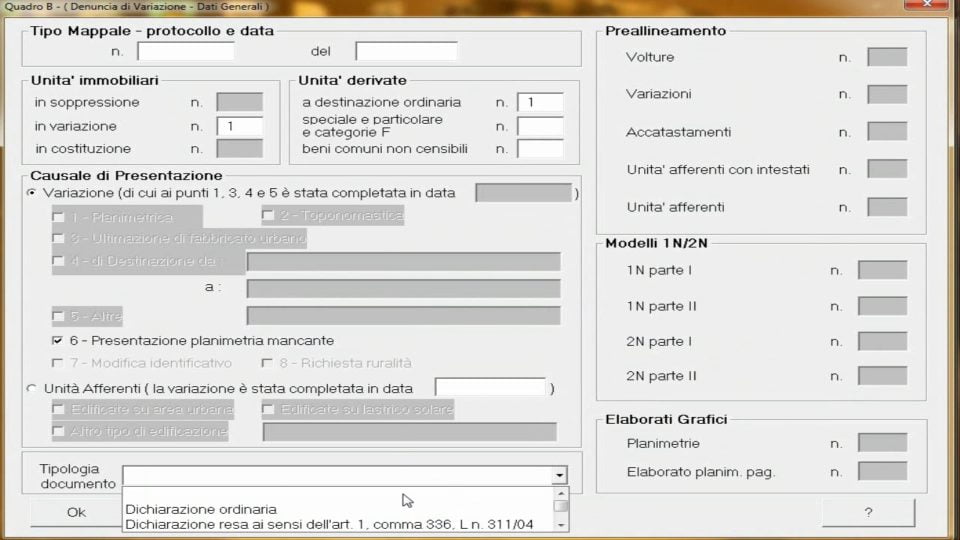Click the dropdown list scroll-down arrow
Viewport: 960px width, 540px height.
tap(561, 525)
